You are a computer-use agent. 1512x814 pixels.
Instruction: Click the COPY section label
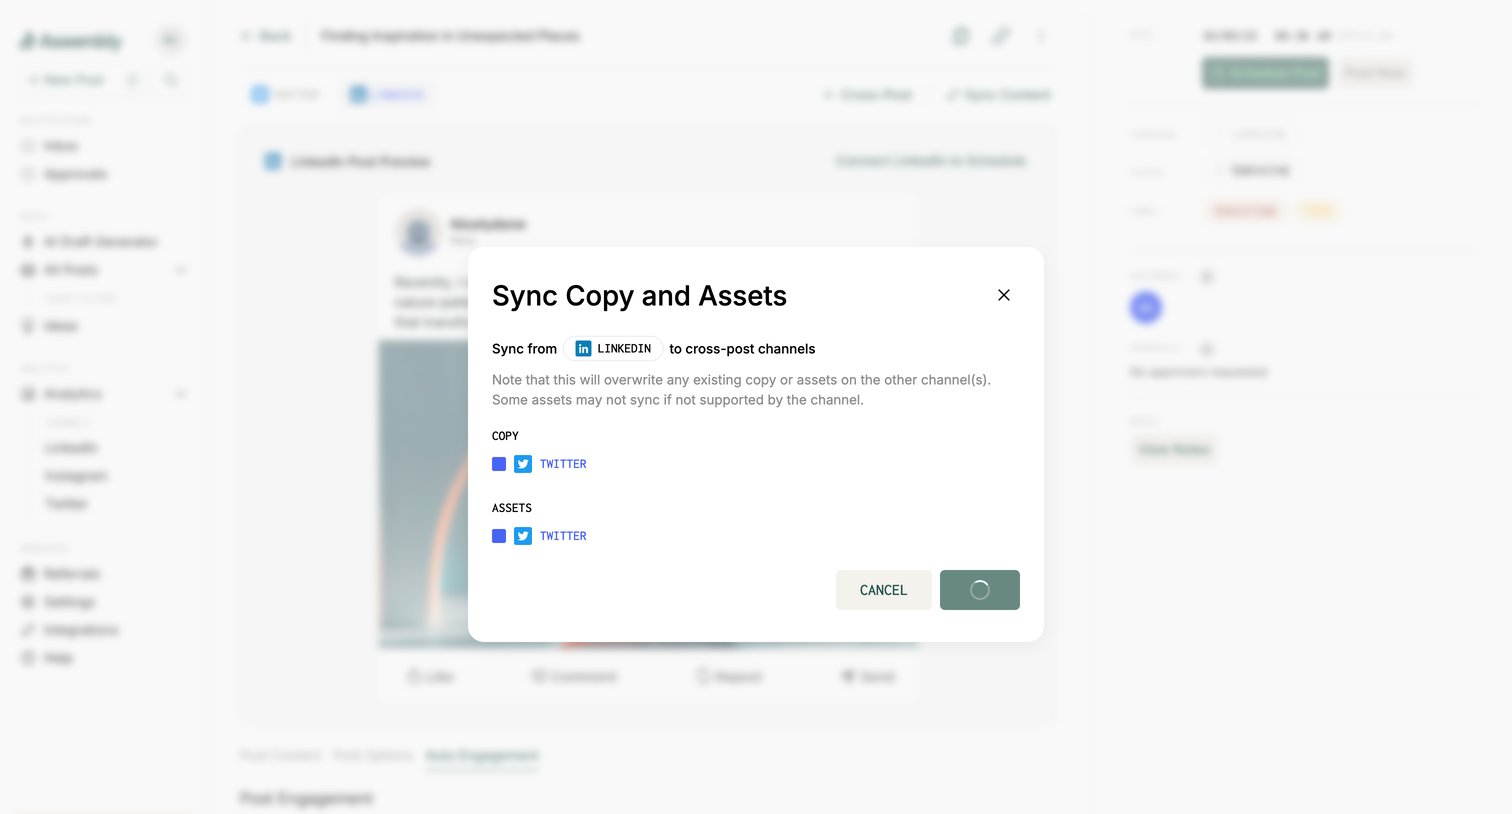[505, 436]
